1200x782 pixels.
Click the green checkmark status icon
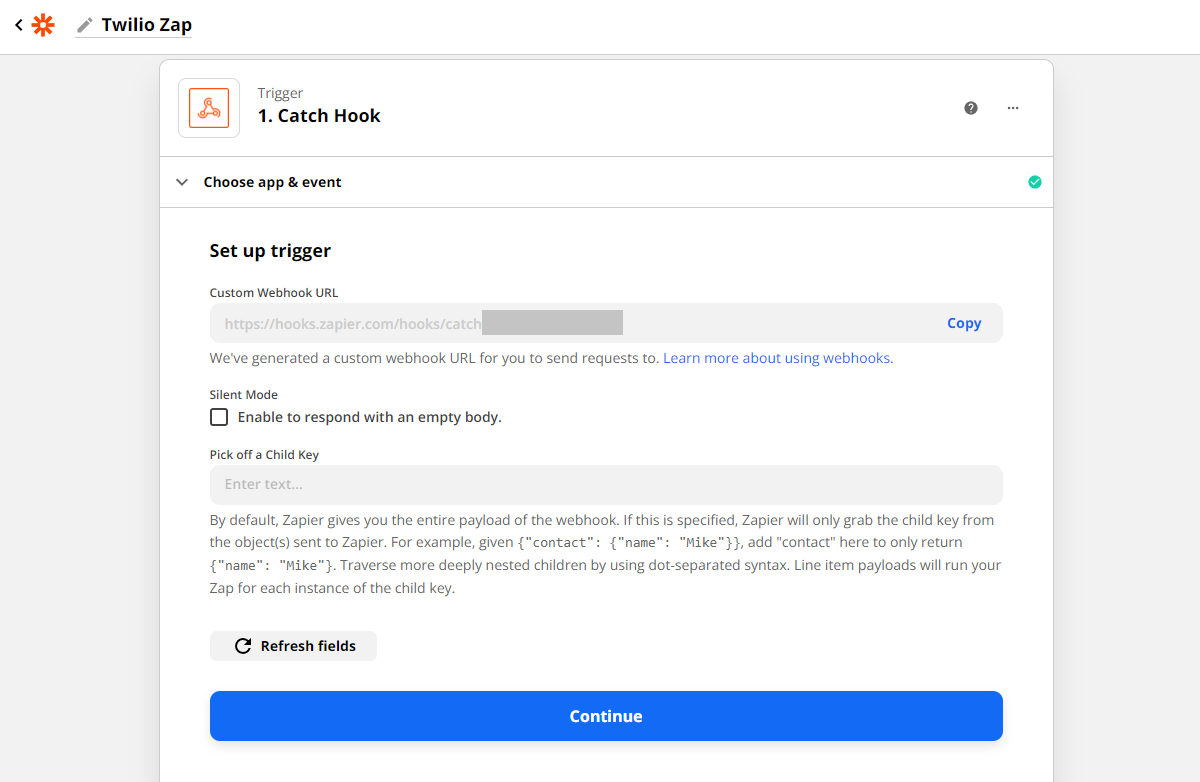tap(1035, 182)
